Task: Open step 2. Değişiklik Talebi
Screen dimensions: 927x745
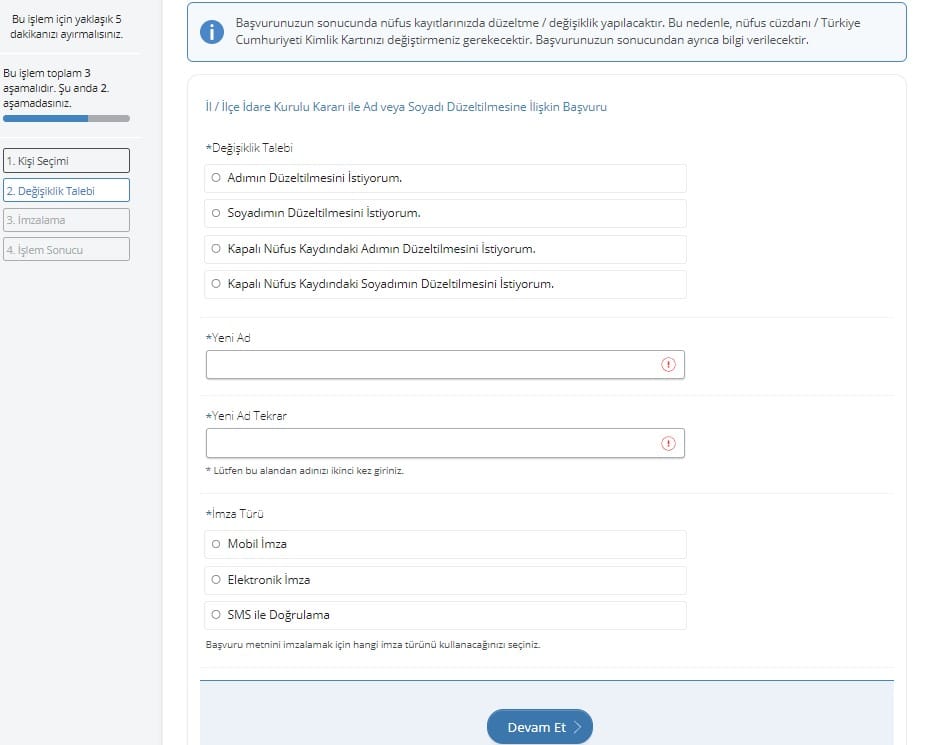Action: (66, 190)
